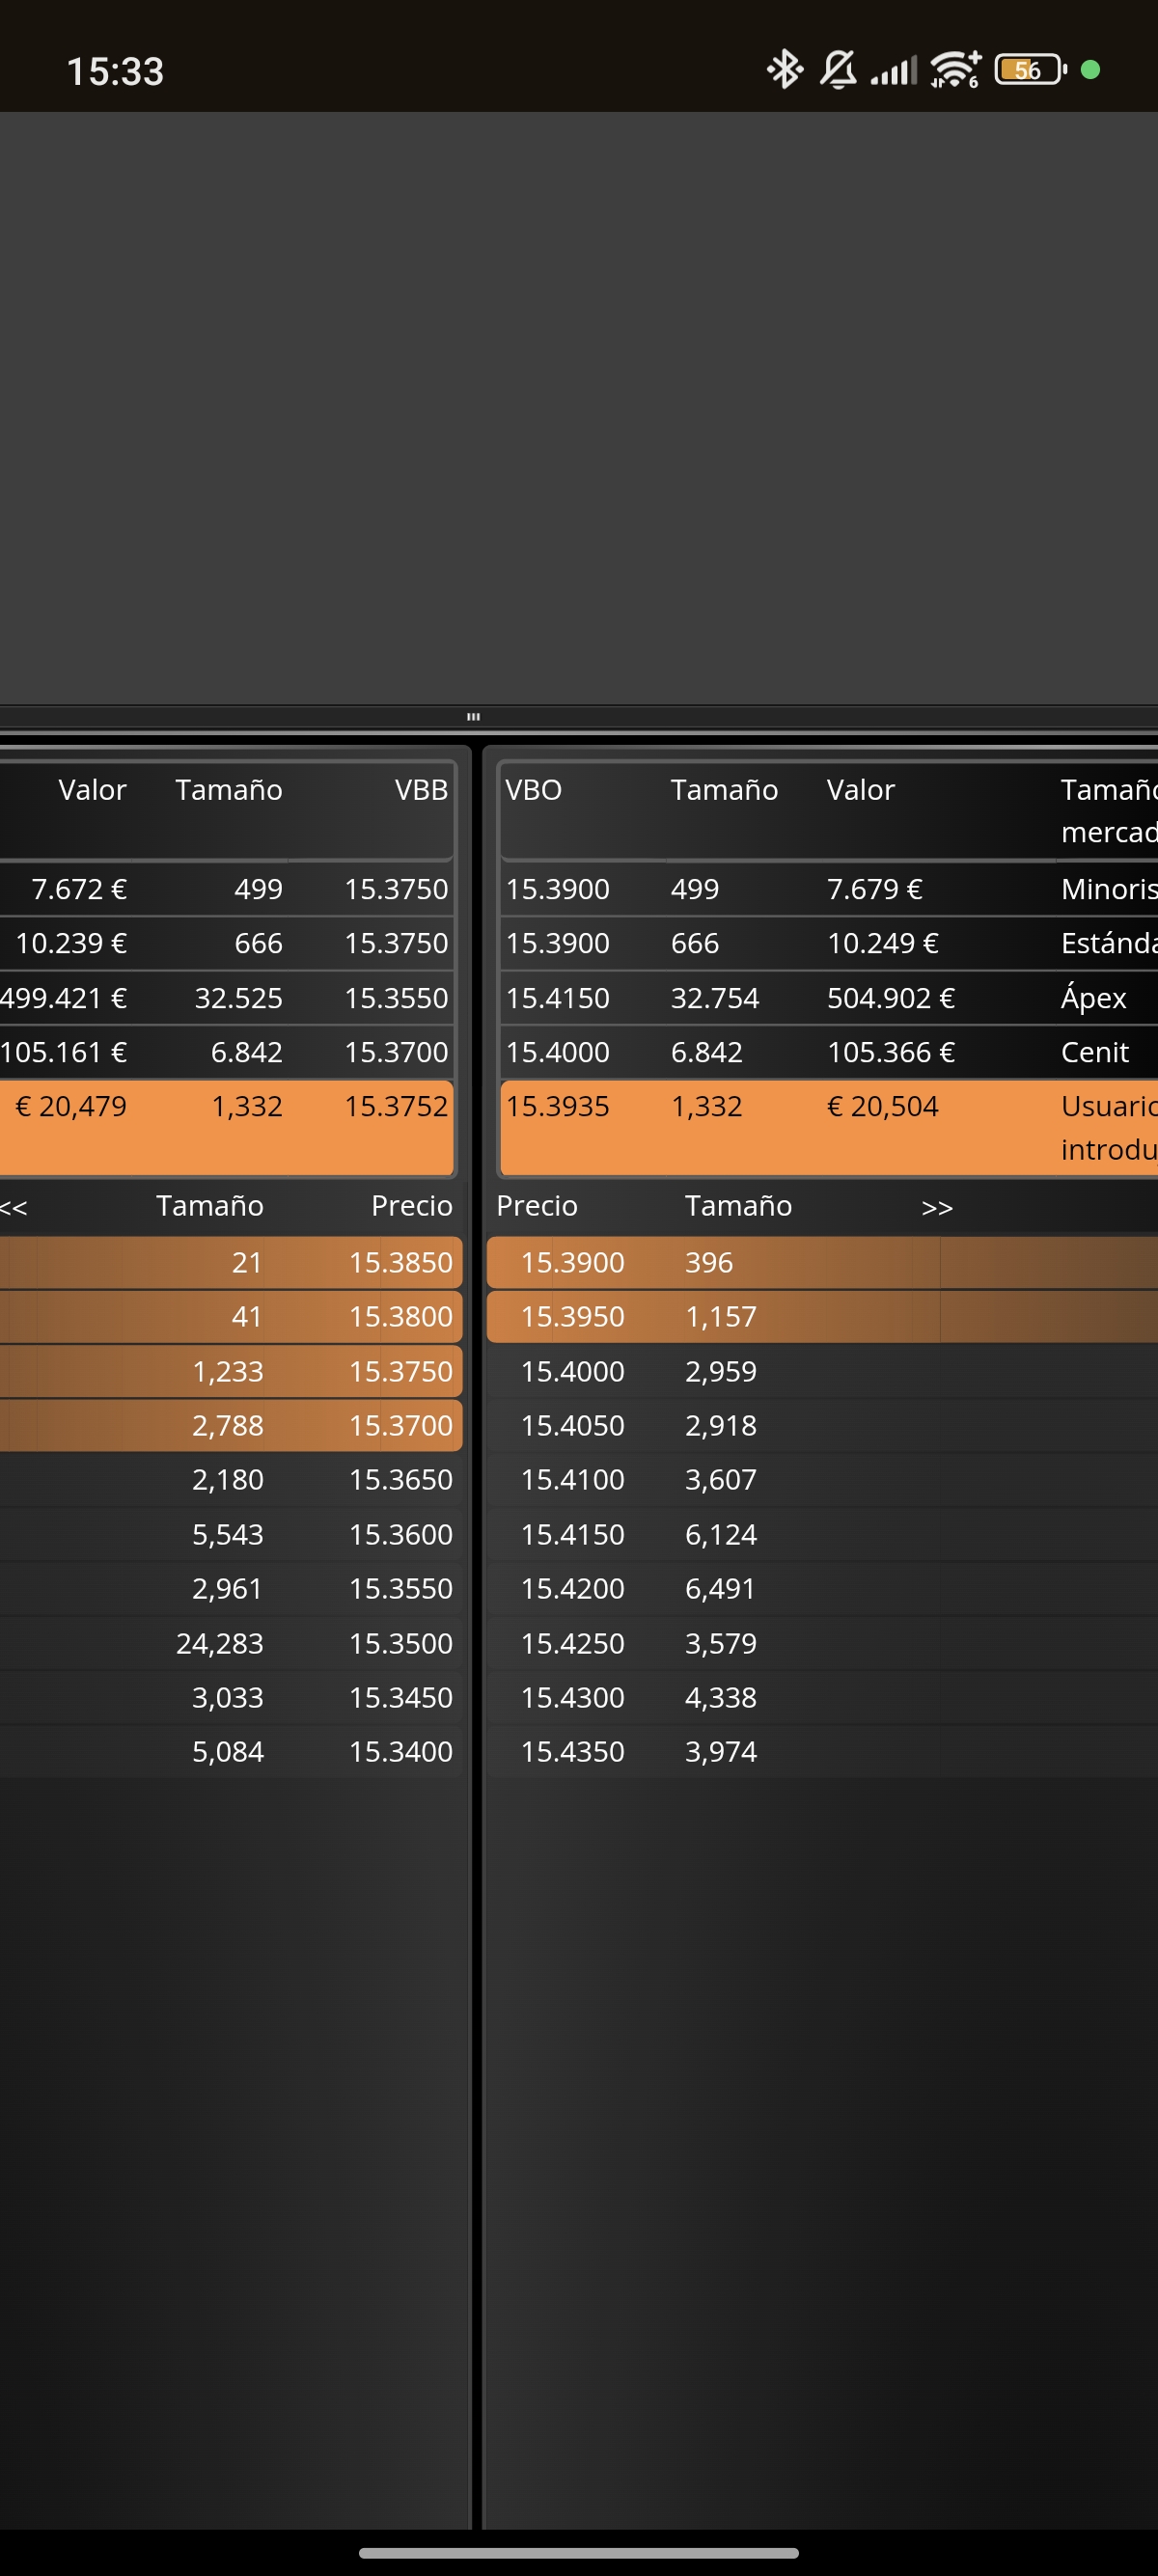Select the Precio header on the ask depth list
Image resolution: width=1158 pixels, height=2576 pixels.
537,1206
